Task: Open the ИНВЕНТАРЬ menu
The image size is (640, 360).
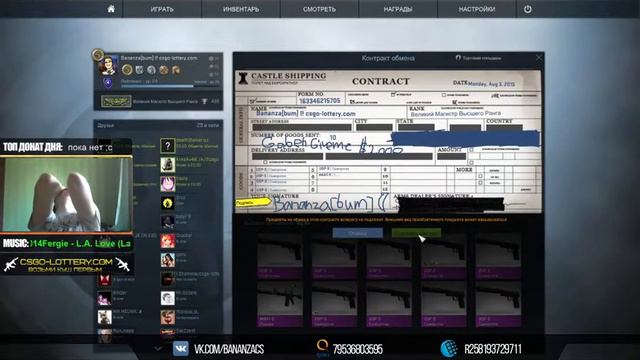Action: (x=241, y=9)
